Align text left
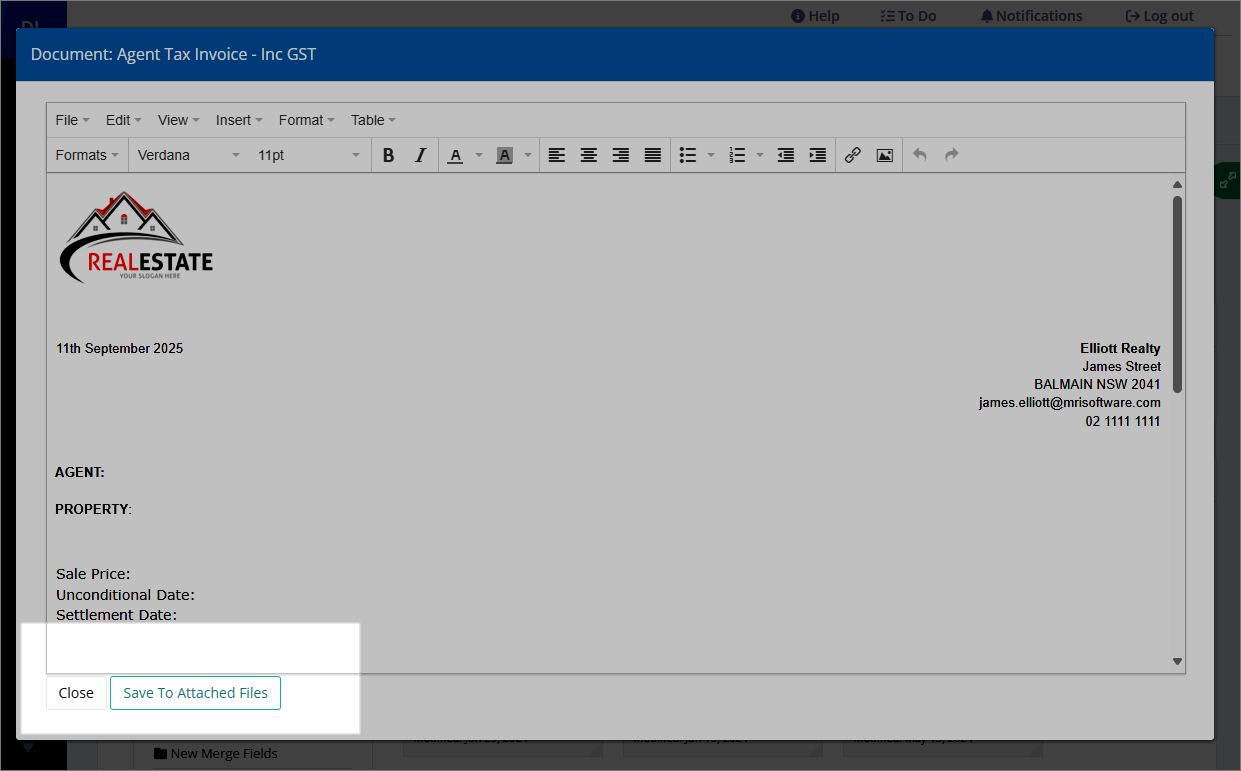The image size is (1241, 771). click(557, 155)
